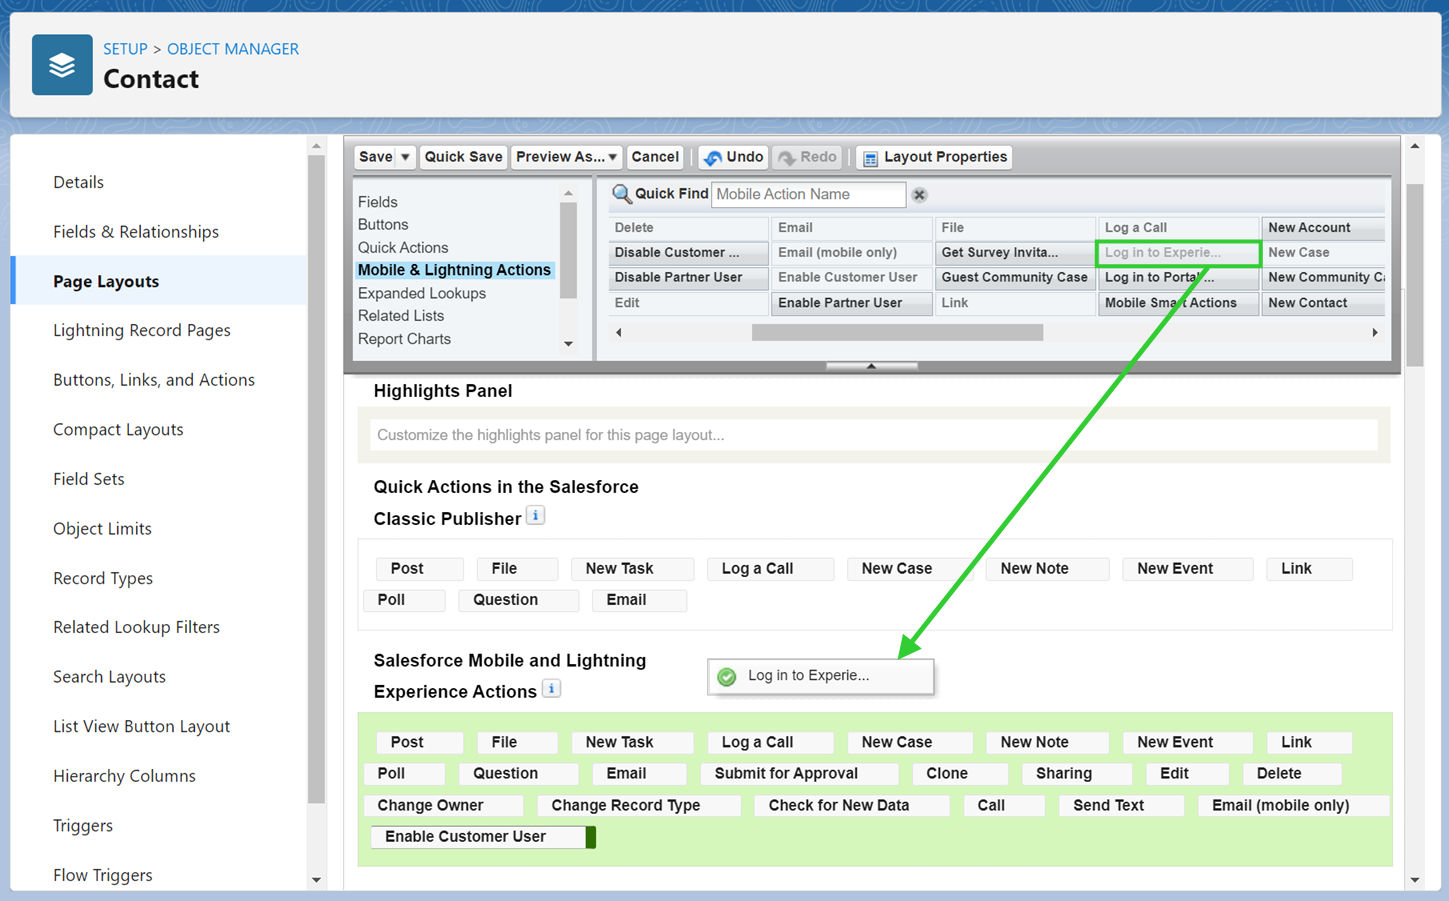Open the SETUP breadcrumb link
Screen dimensions: 1449x901
tap(125, 49)
